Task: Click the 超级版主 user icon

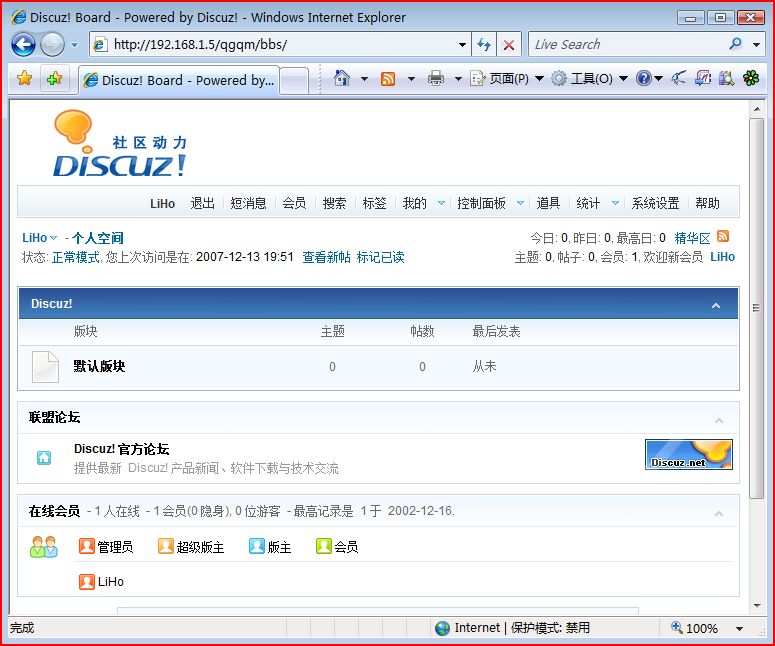Action: coord(166,546)
